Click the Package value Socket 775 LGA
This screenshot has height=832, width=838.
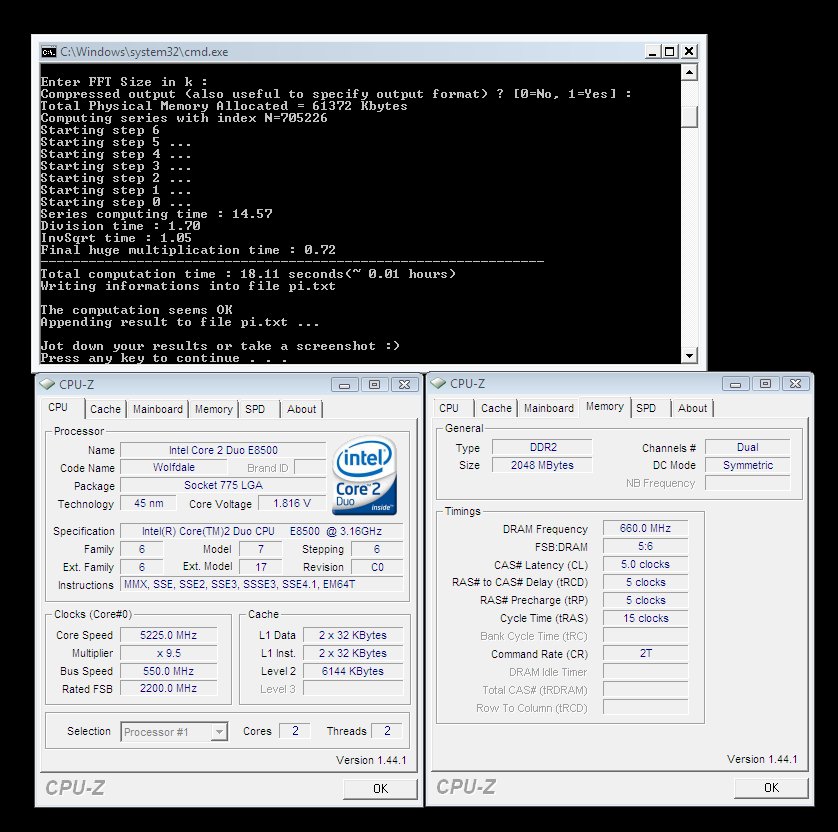pyautogui.click(x=223, y=485)
